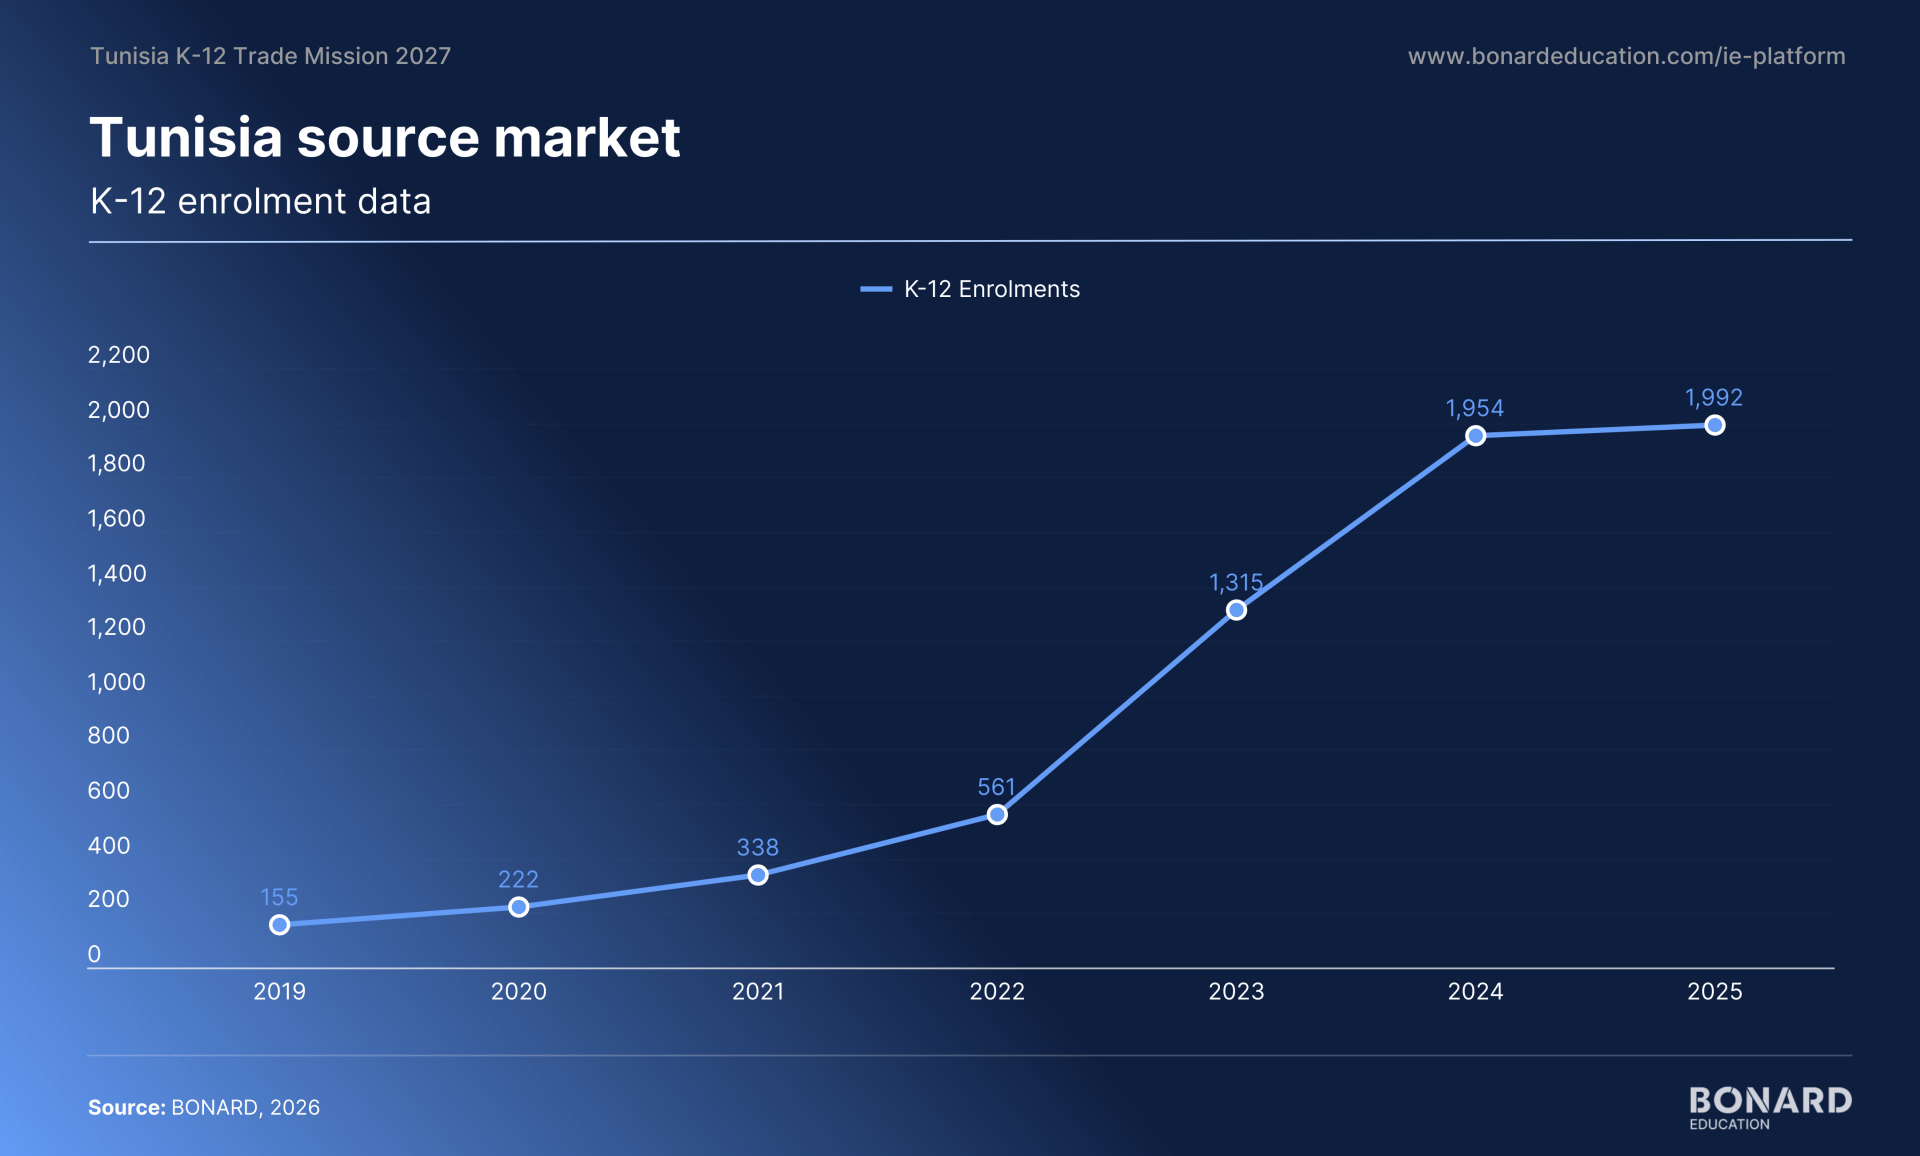This screenshot has width=1920, height=1156.
Task: Click the 2020 x-axis label
Action: click(x=519, y=991)
